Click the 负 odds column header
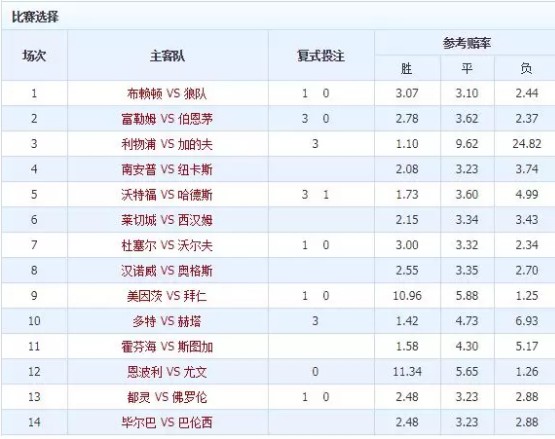Viewport: 555px width, 439px height. point(526,68)
